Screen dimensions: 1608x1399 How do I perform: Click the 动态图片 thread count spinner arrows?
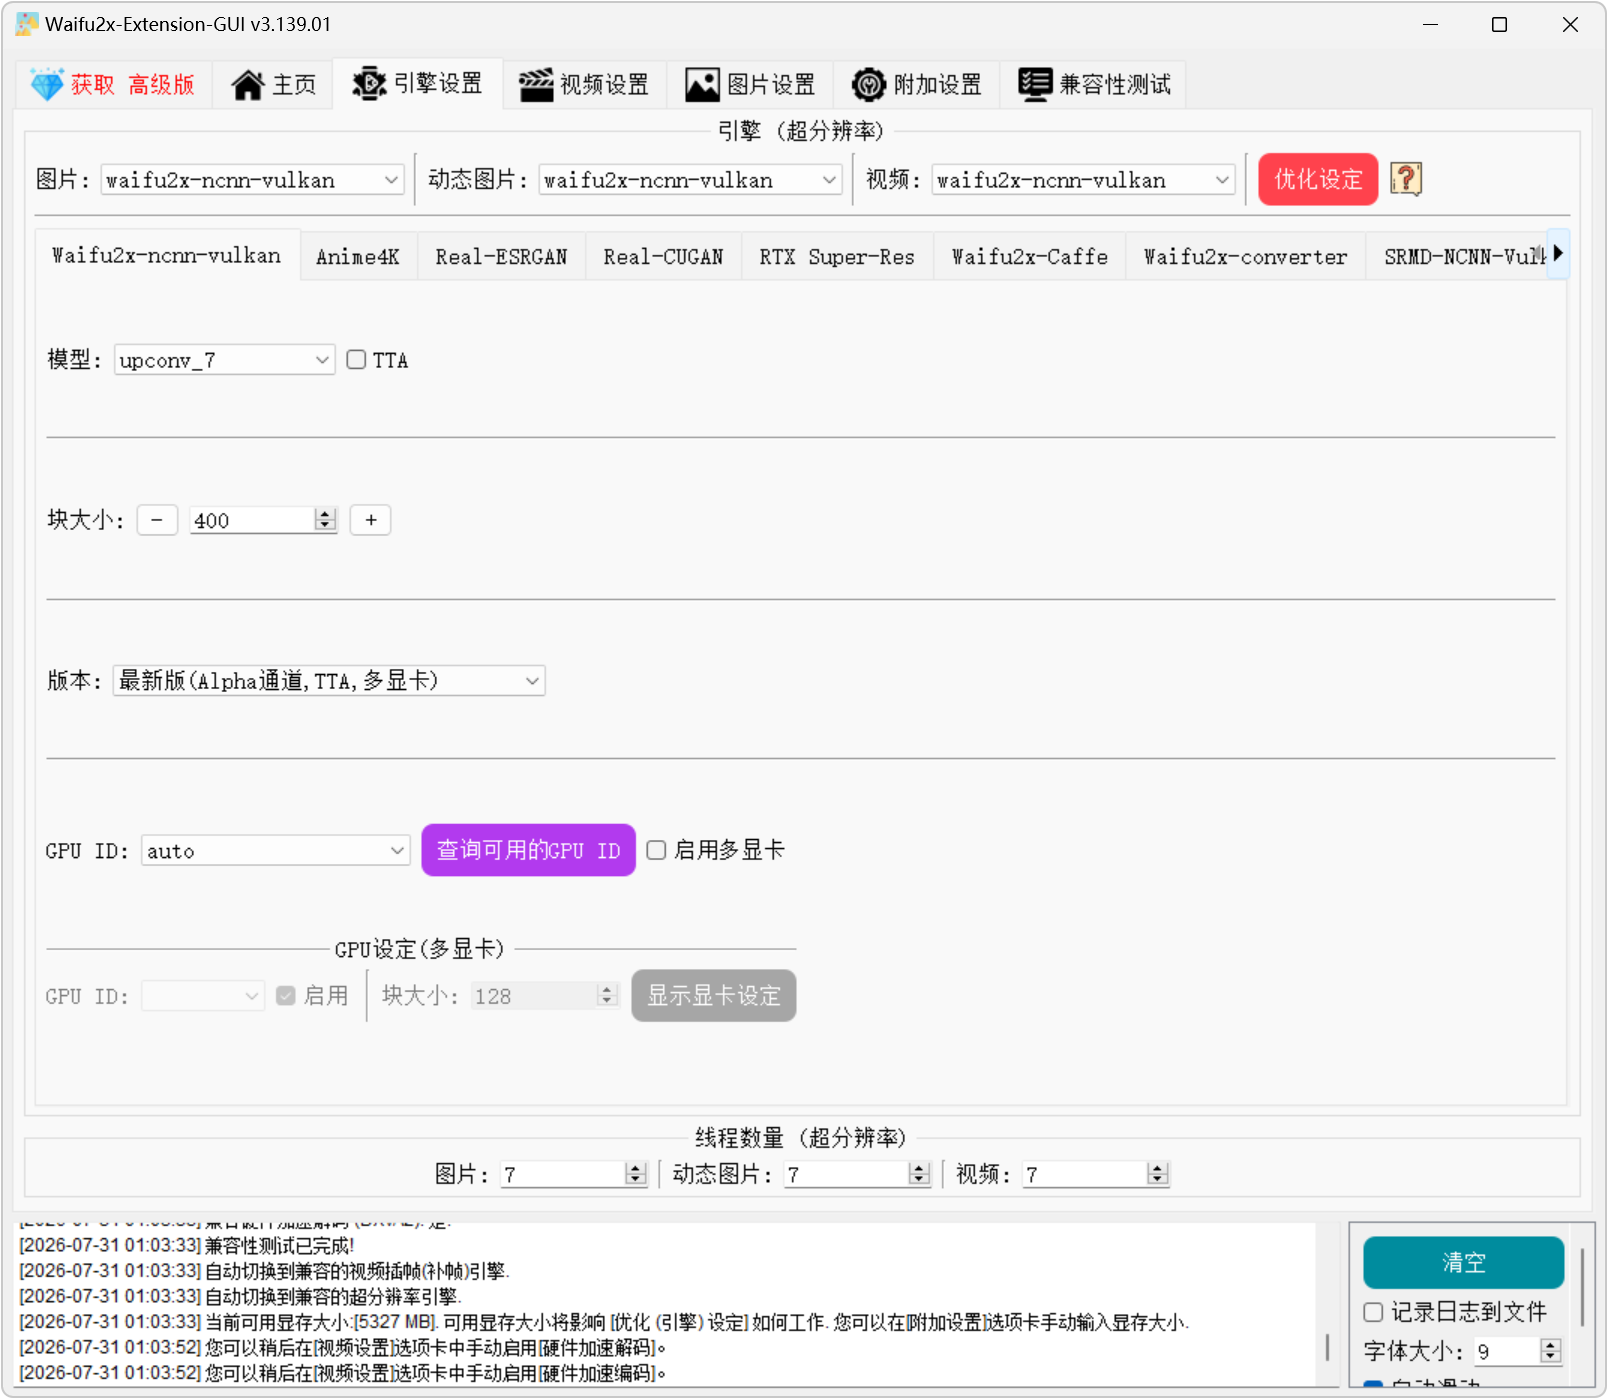[920, 1174]
